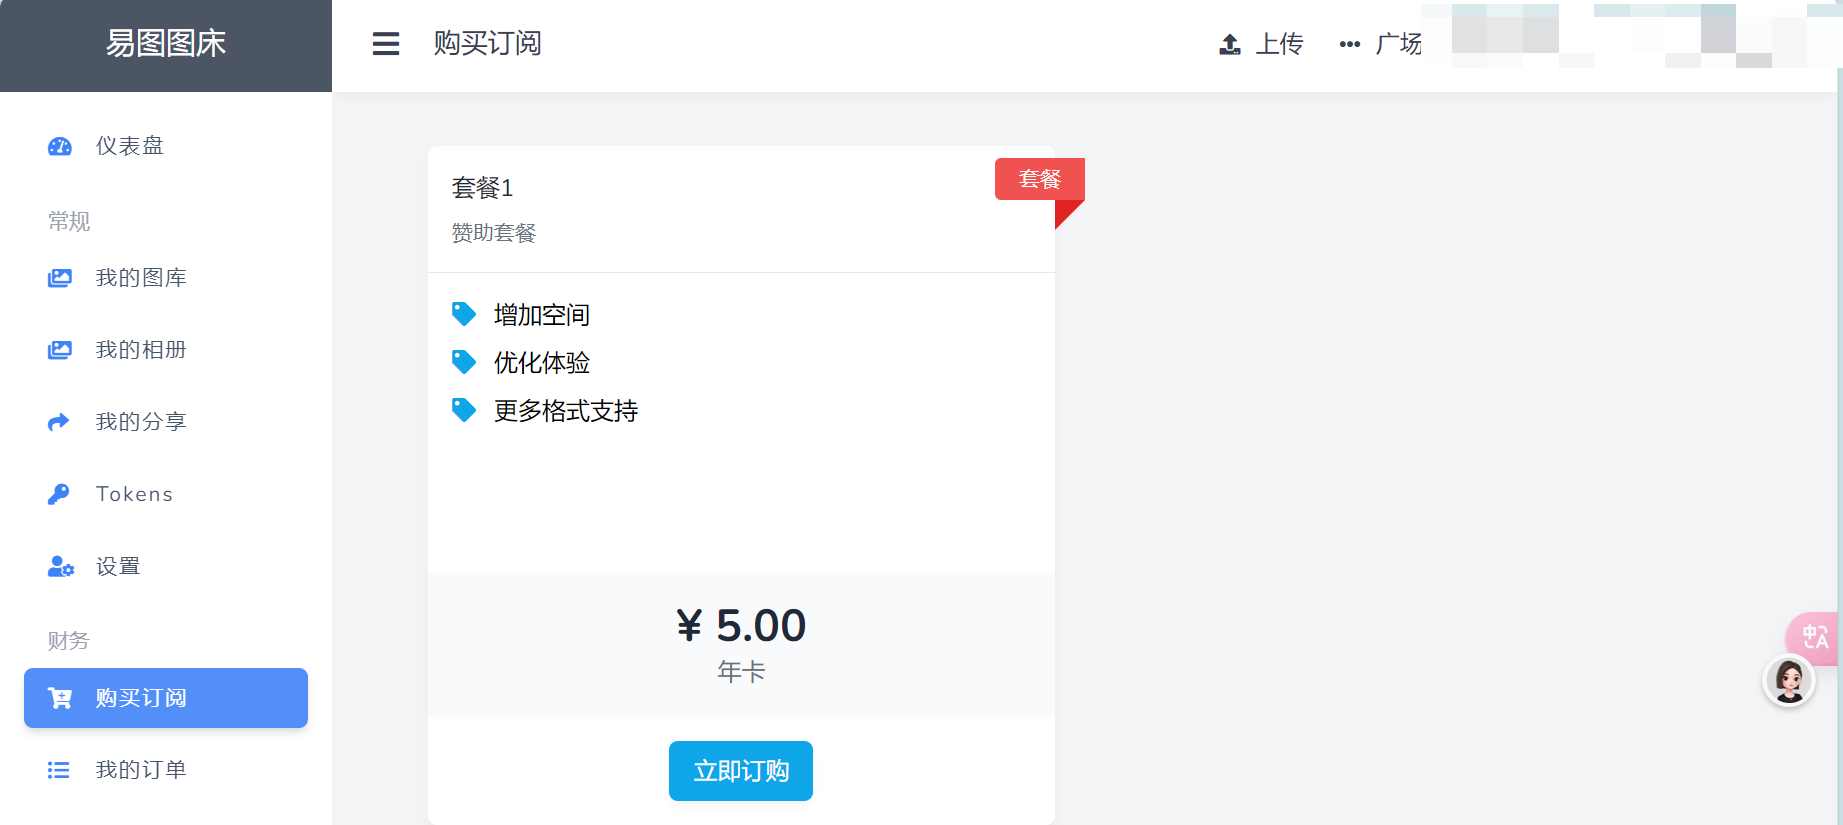Click the upload arrow icon
1843x825 pixels.
click(x=1230, y=44)
